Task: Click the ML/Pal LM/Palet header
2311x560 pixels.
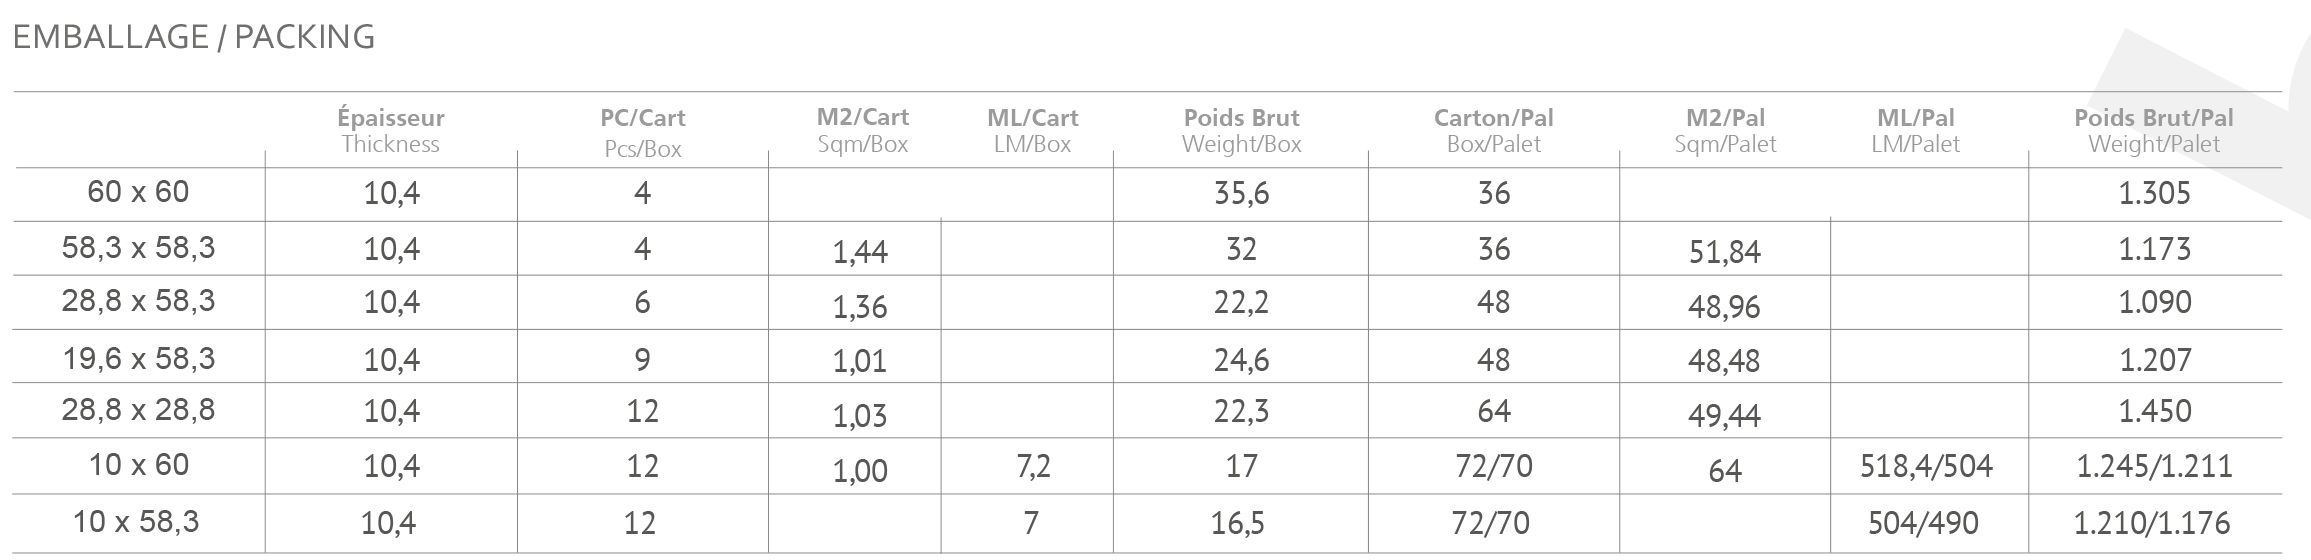Action: pyautogui.click(x=1916, y=131)
